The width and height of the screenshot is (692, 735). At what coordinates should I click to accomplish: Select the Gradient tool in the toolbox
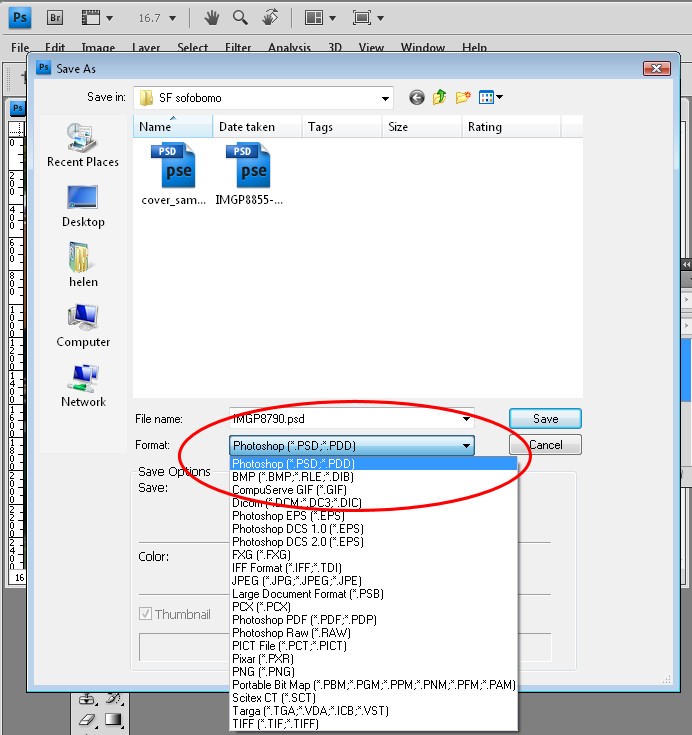click(113, 720)
